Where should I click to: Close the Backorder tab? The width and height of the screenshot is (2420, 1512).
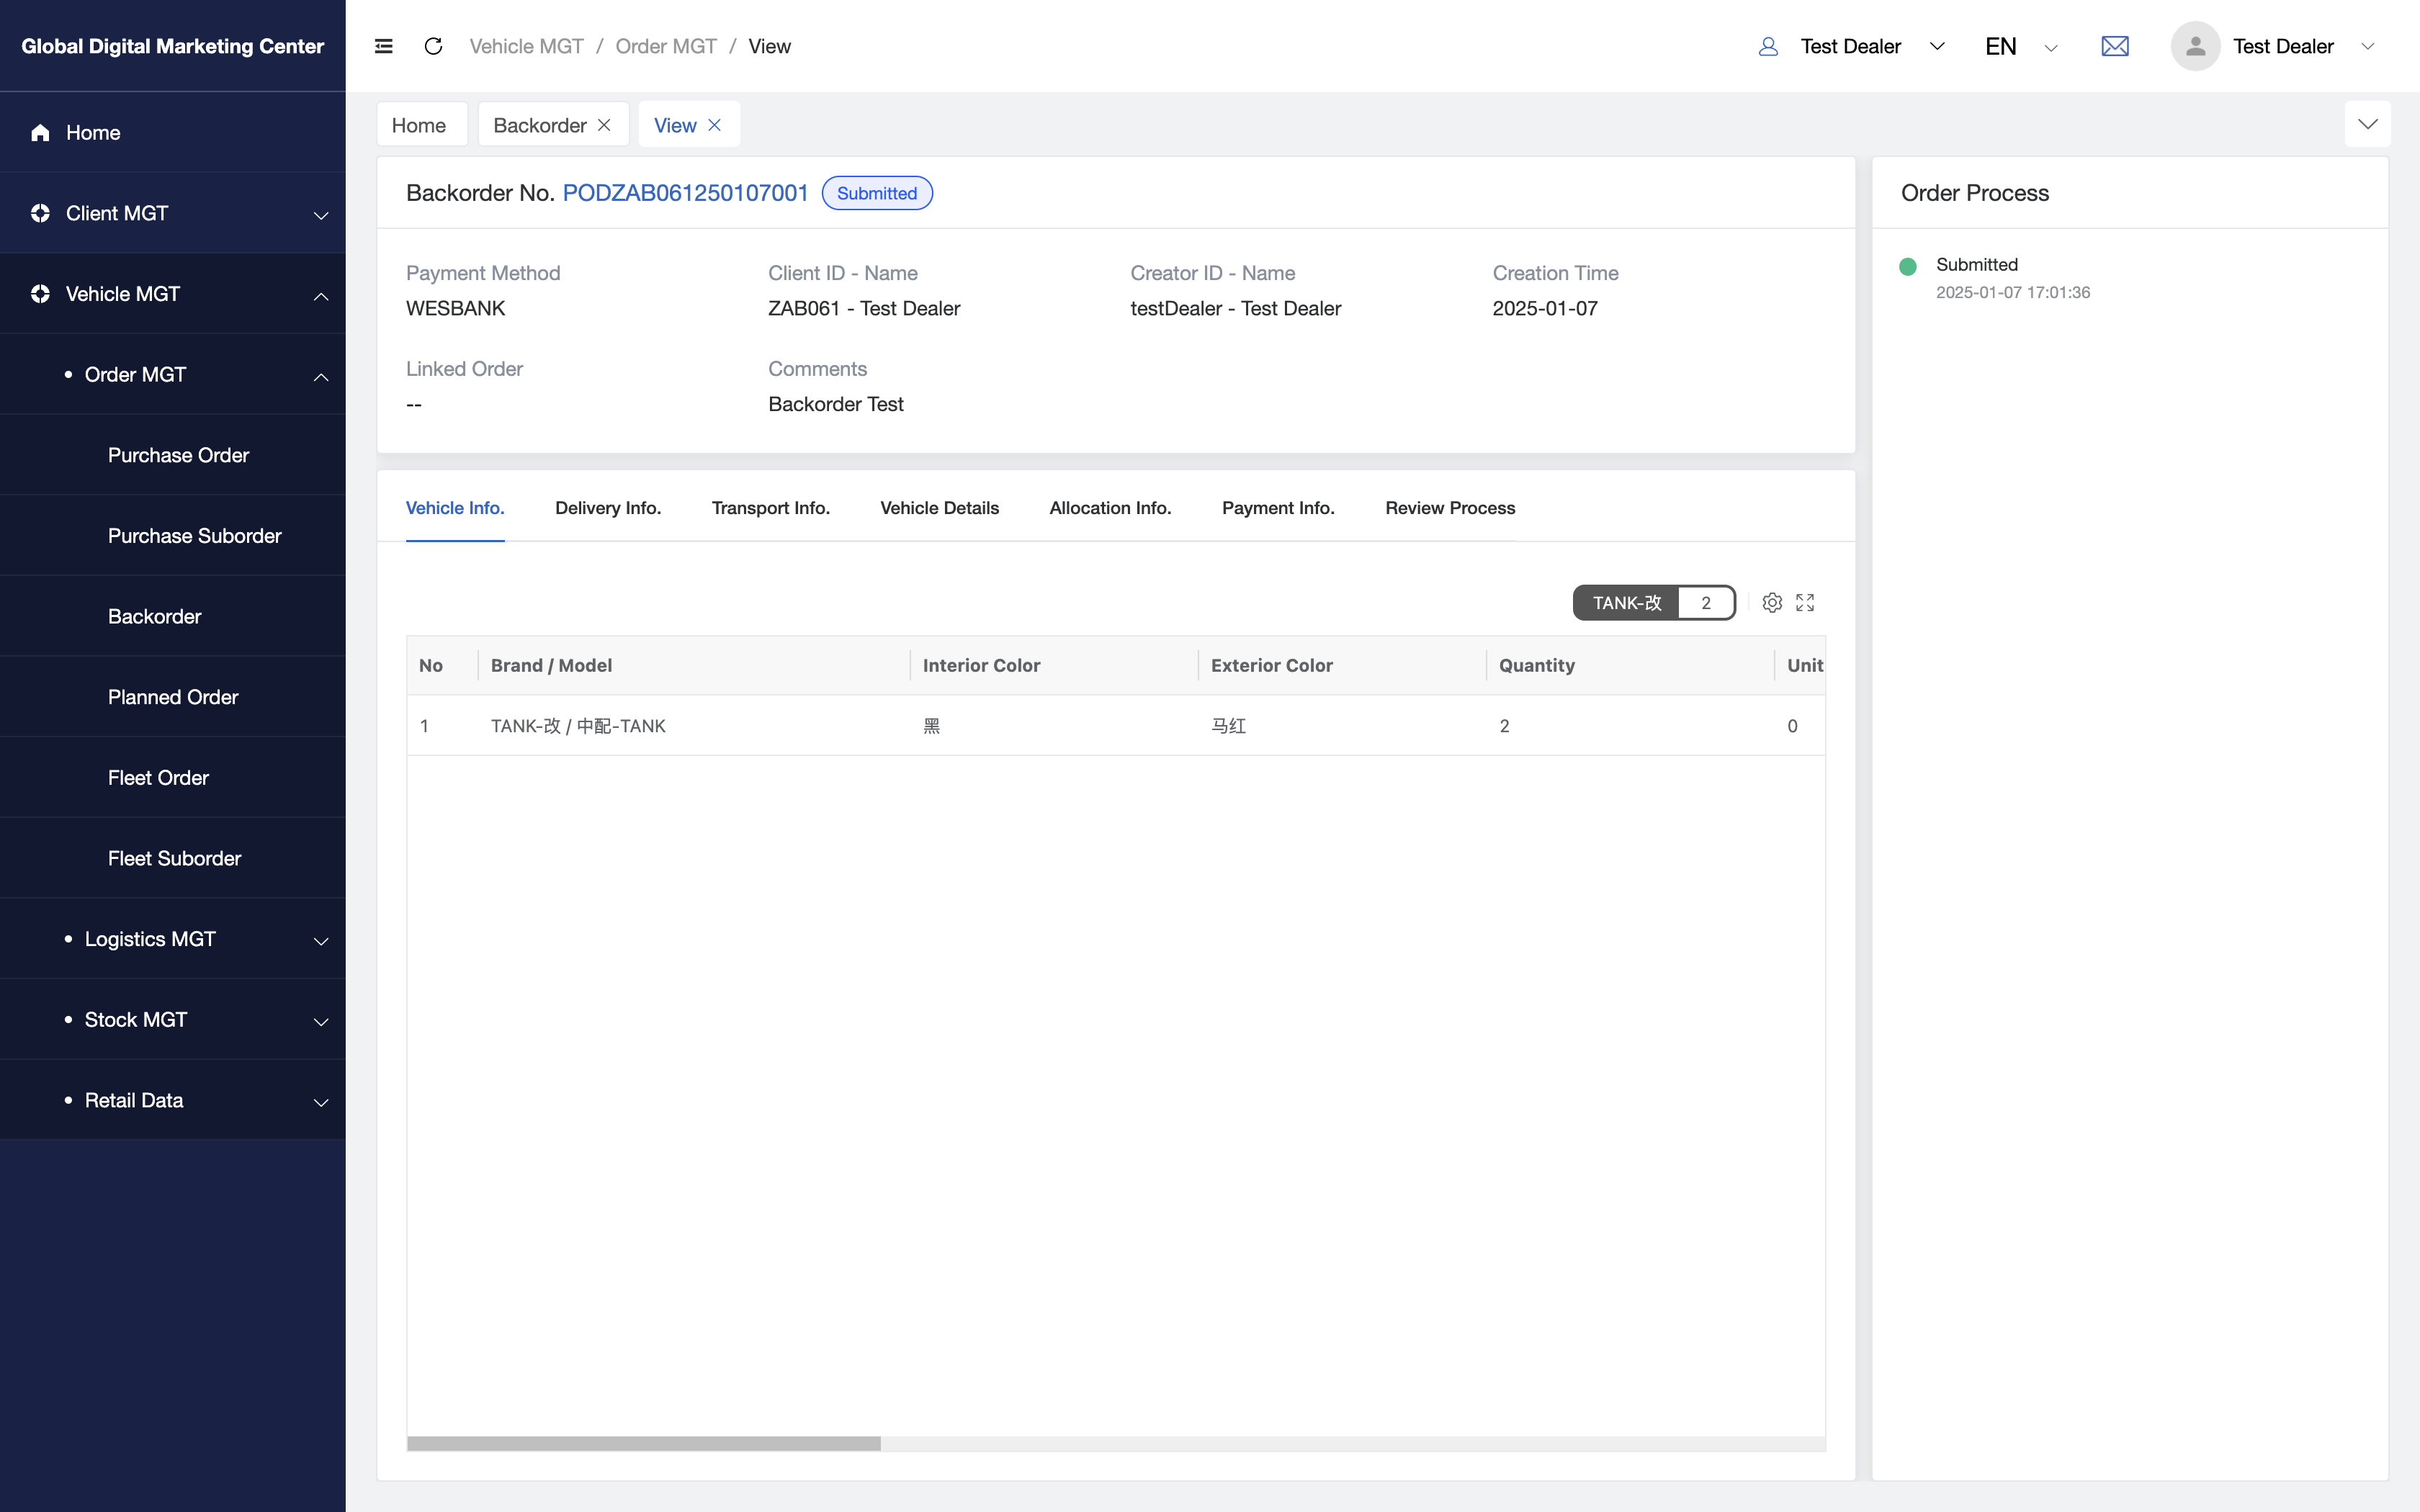tap(604, 125)
